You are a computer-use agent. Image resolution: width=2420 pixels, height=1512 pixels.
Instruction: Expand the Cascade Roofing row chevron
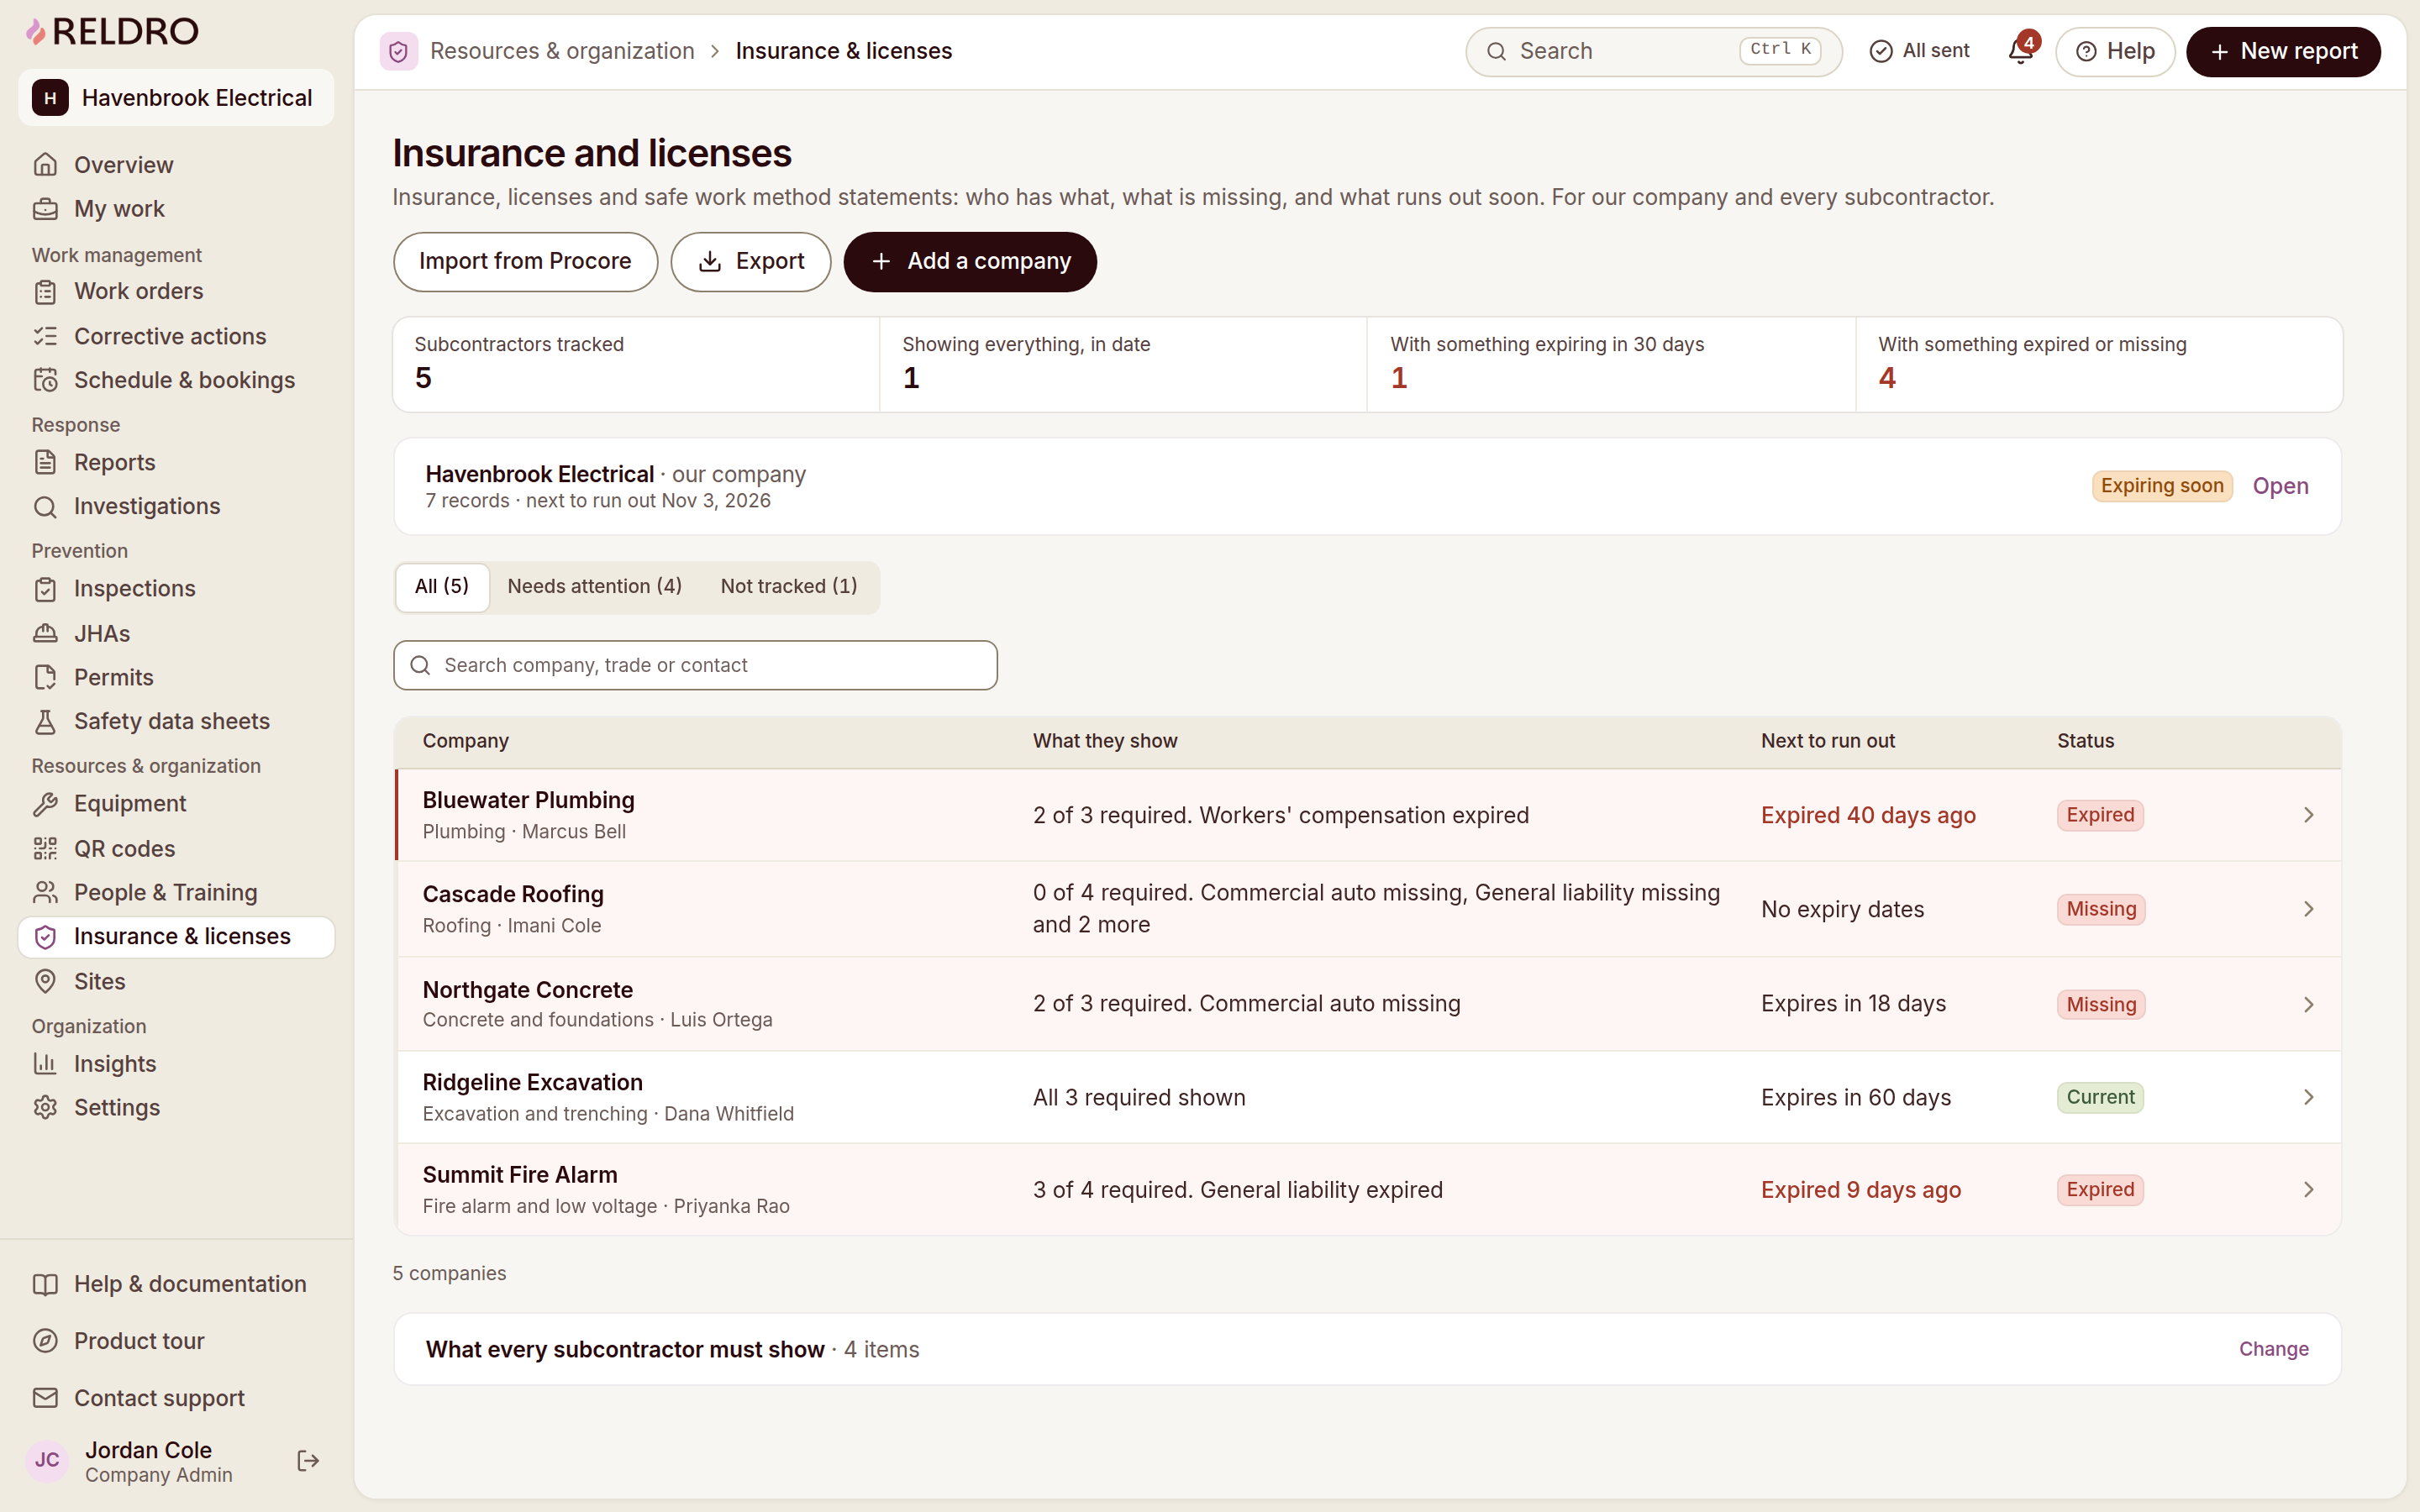tap(2308, 909)
